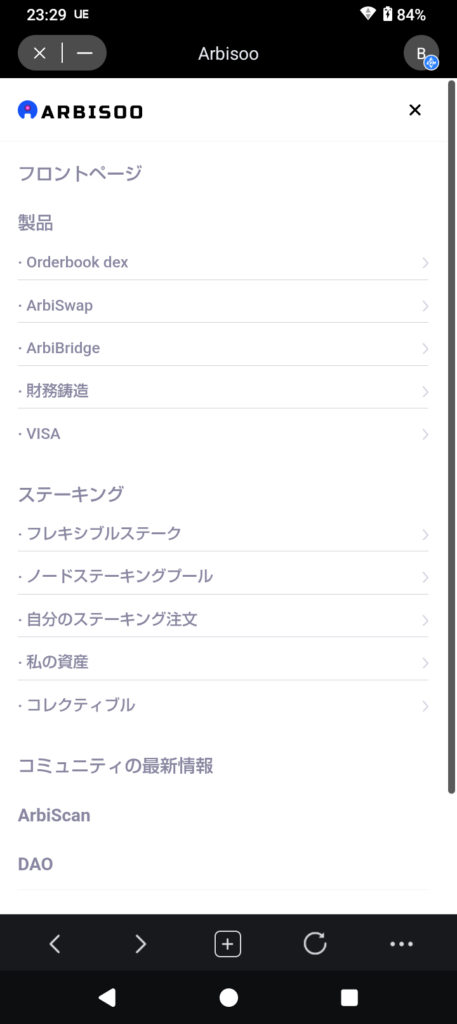Open a new tab with the plus icon
Screen dimensions: 457x1024
pos(228,944)
